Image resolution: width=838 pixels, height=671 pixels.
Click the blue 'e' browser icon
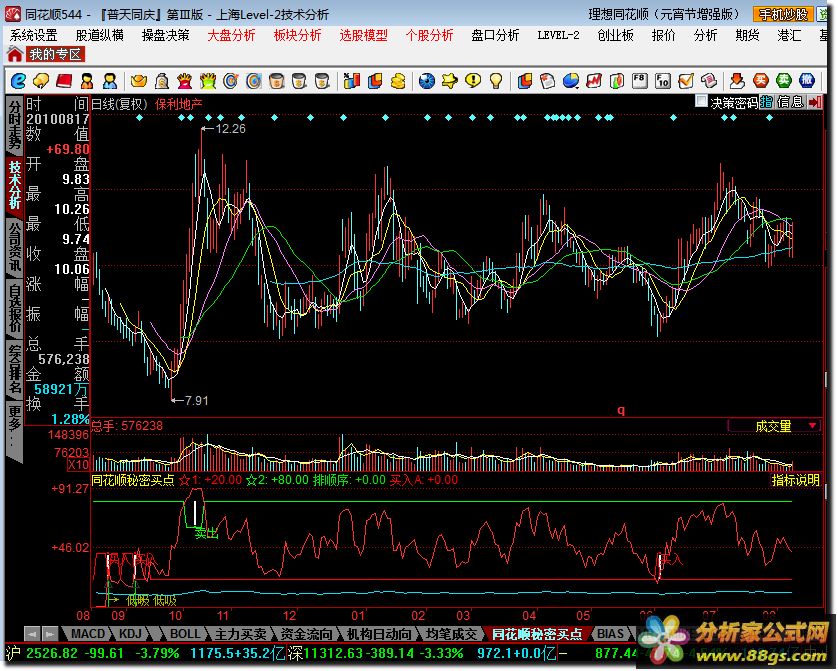(x=18, y=81)
